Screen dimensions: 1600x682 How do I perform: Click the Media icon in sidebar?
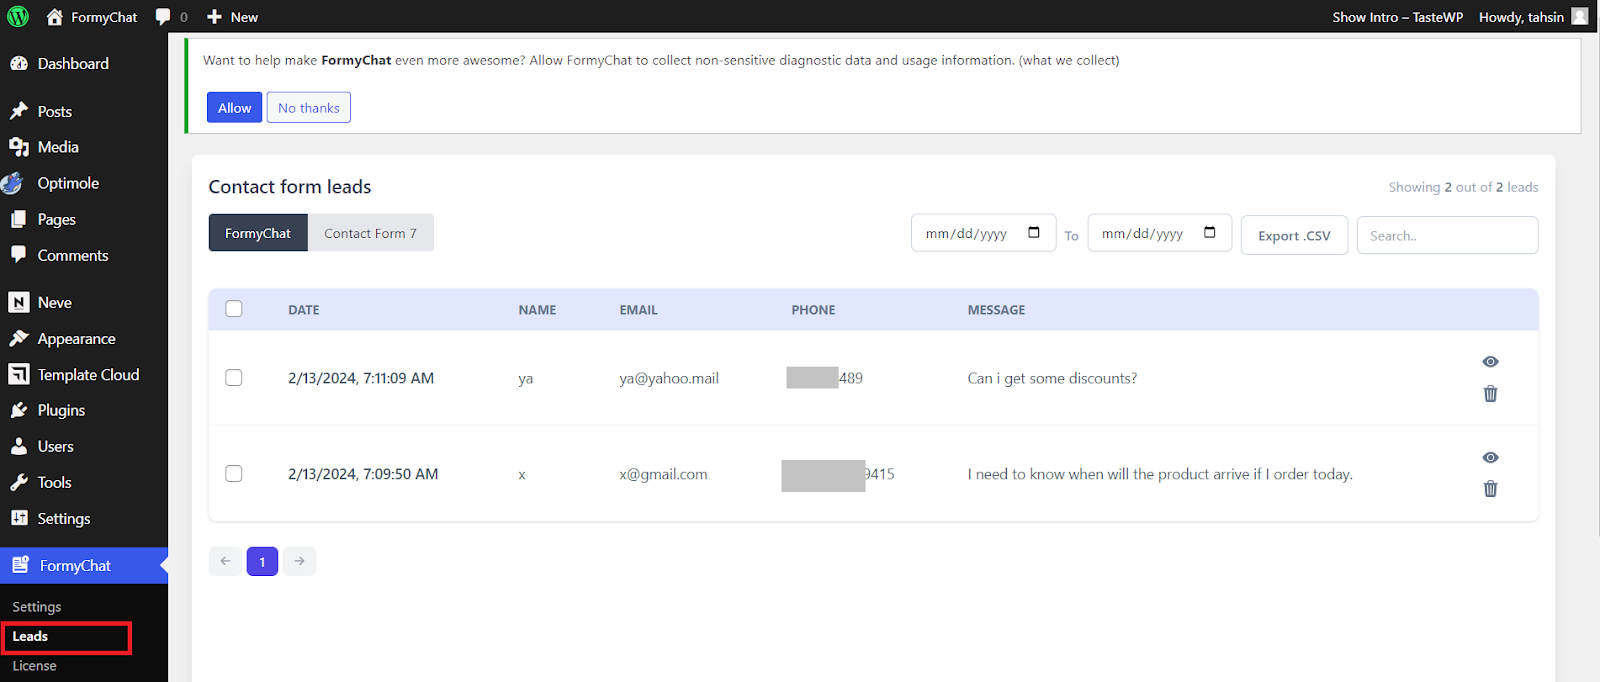point(18,147)
